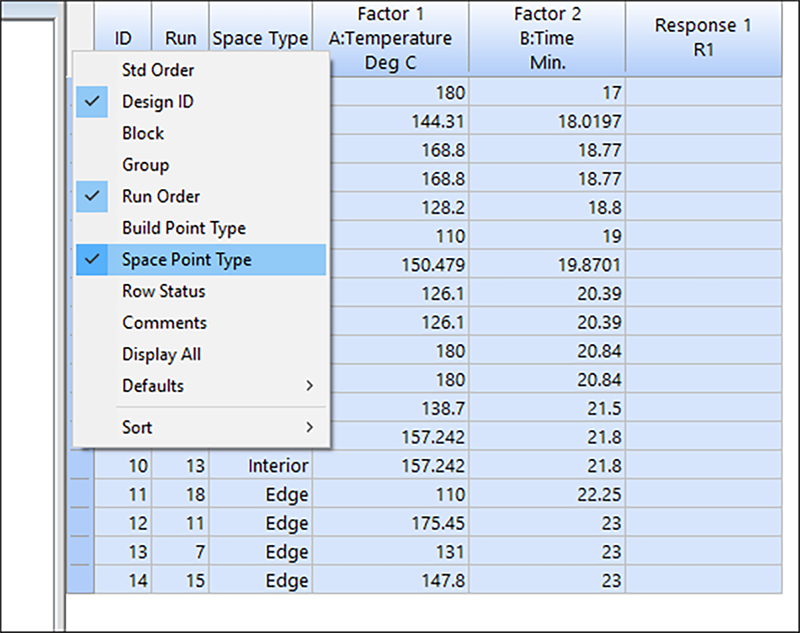800x633 pixels.
Task: Enable the Group column option
Action: pyautogui.click(x=146, y=165)
